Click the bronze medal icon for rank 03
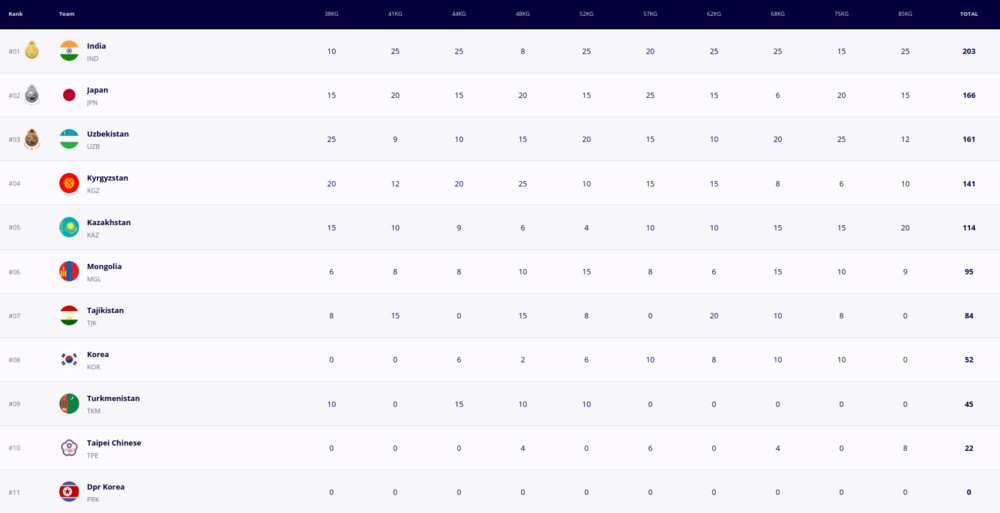1000x513 pixels. pos(31,138)
